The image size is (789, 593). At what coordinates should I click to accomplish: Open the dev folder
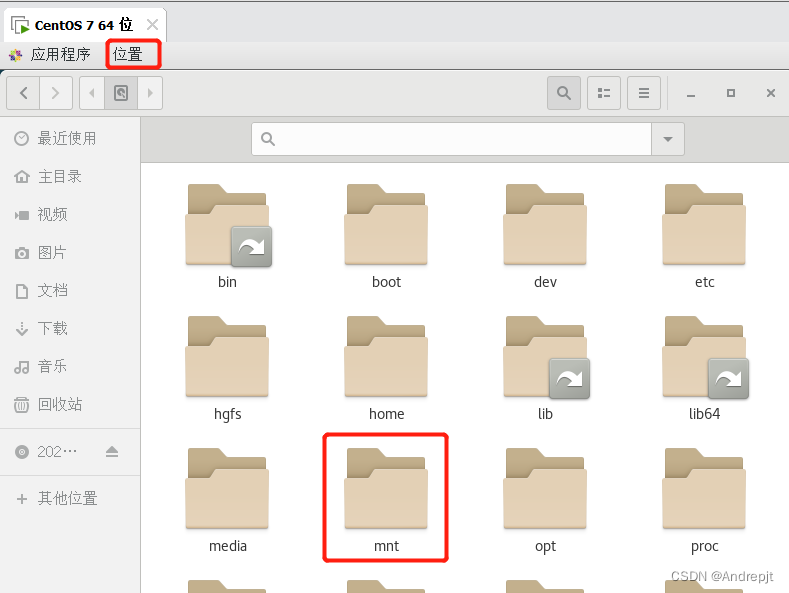tap(545, 236)
